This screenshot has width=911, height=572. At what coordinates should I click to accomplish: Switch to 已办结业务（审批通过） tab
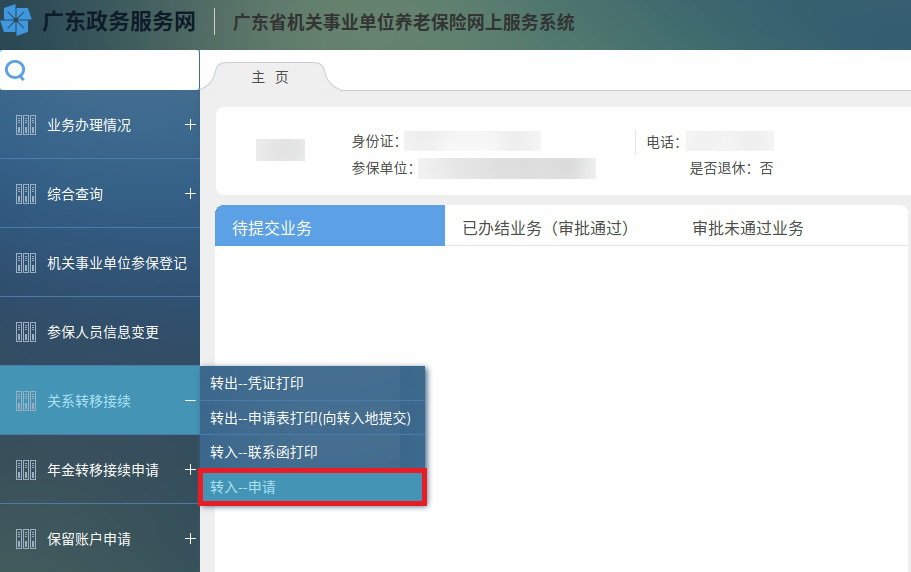545,228
